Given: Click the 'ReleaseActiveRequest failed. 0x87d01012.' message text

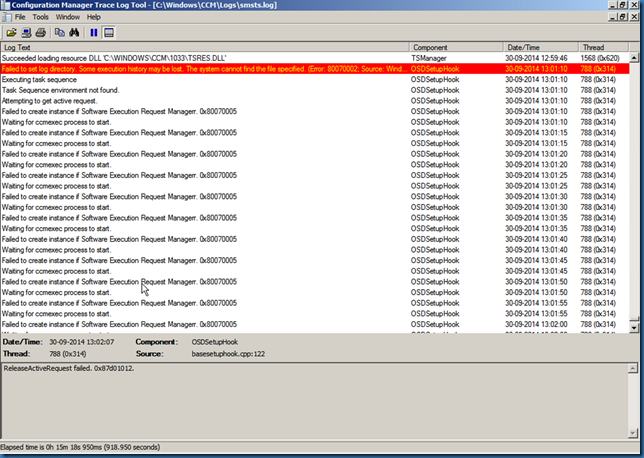Looking at the screenshot, I should (x=69, y=368).
